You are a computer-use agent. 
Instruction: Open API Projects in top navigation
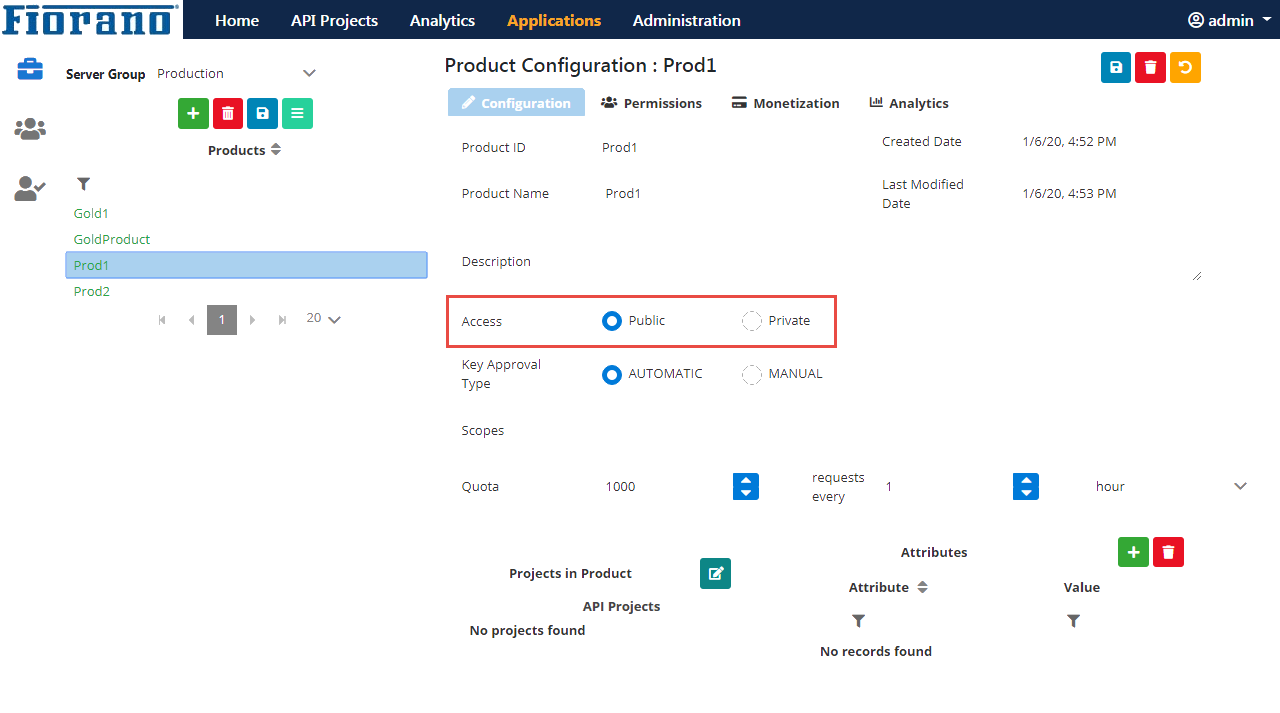click(334, 20)
